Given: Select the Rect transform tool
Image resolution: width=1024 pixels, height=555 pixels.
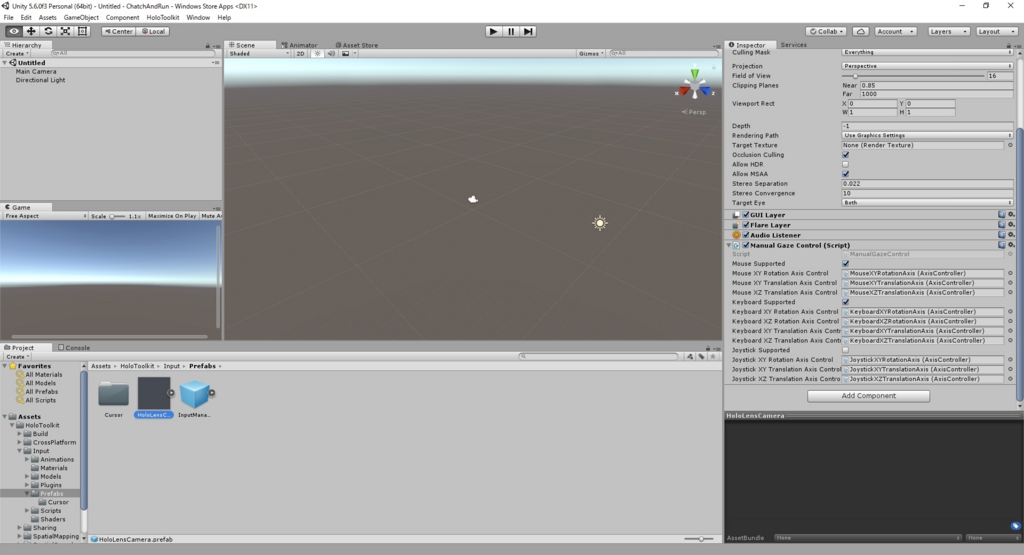Looking at the screenshot, I should 82,31.
